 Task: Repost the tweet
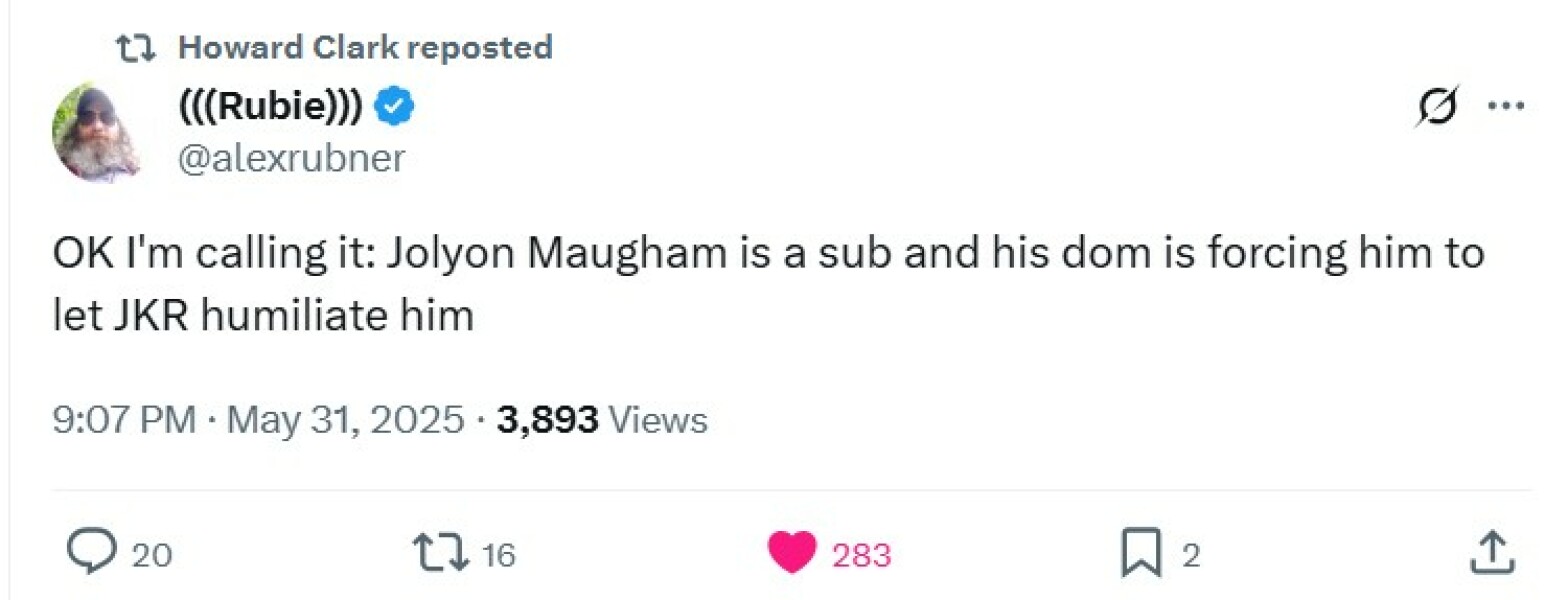tap(446, 552)
